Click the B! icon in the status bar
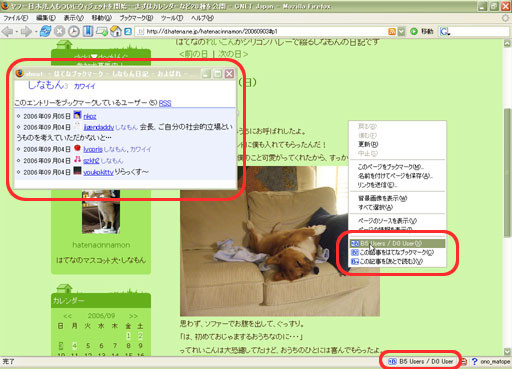 pyautogui.click(x=392, y=362)
